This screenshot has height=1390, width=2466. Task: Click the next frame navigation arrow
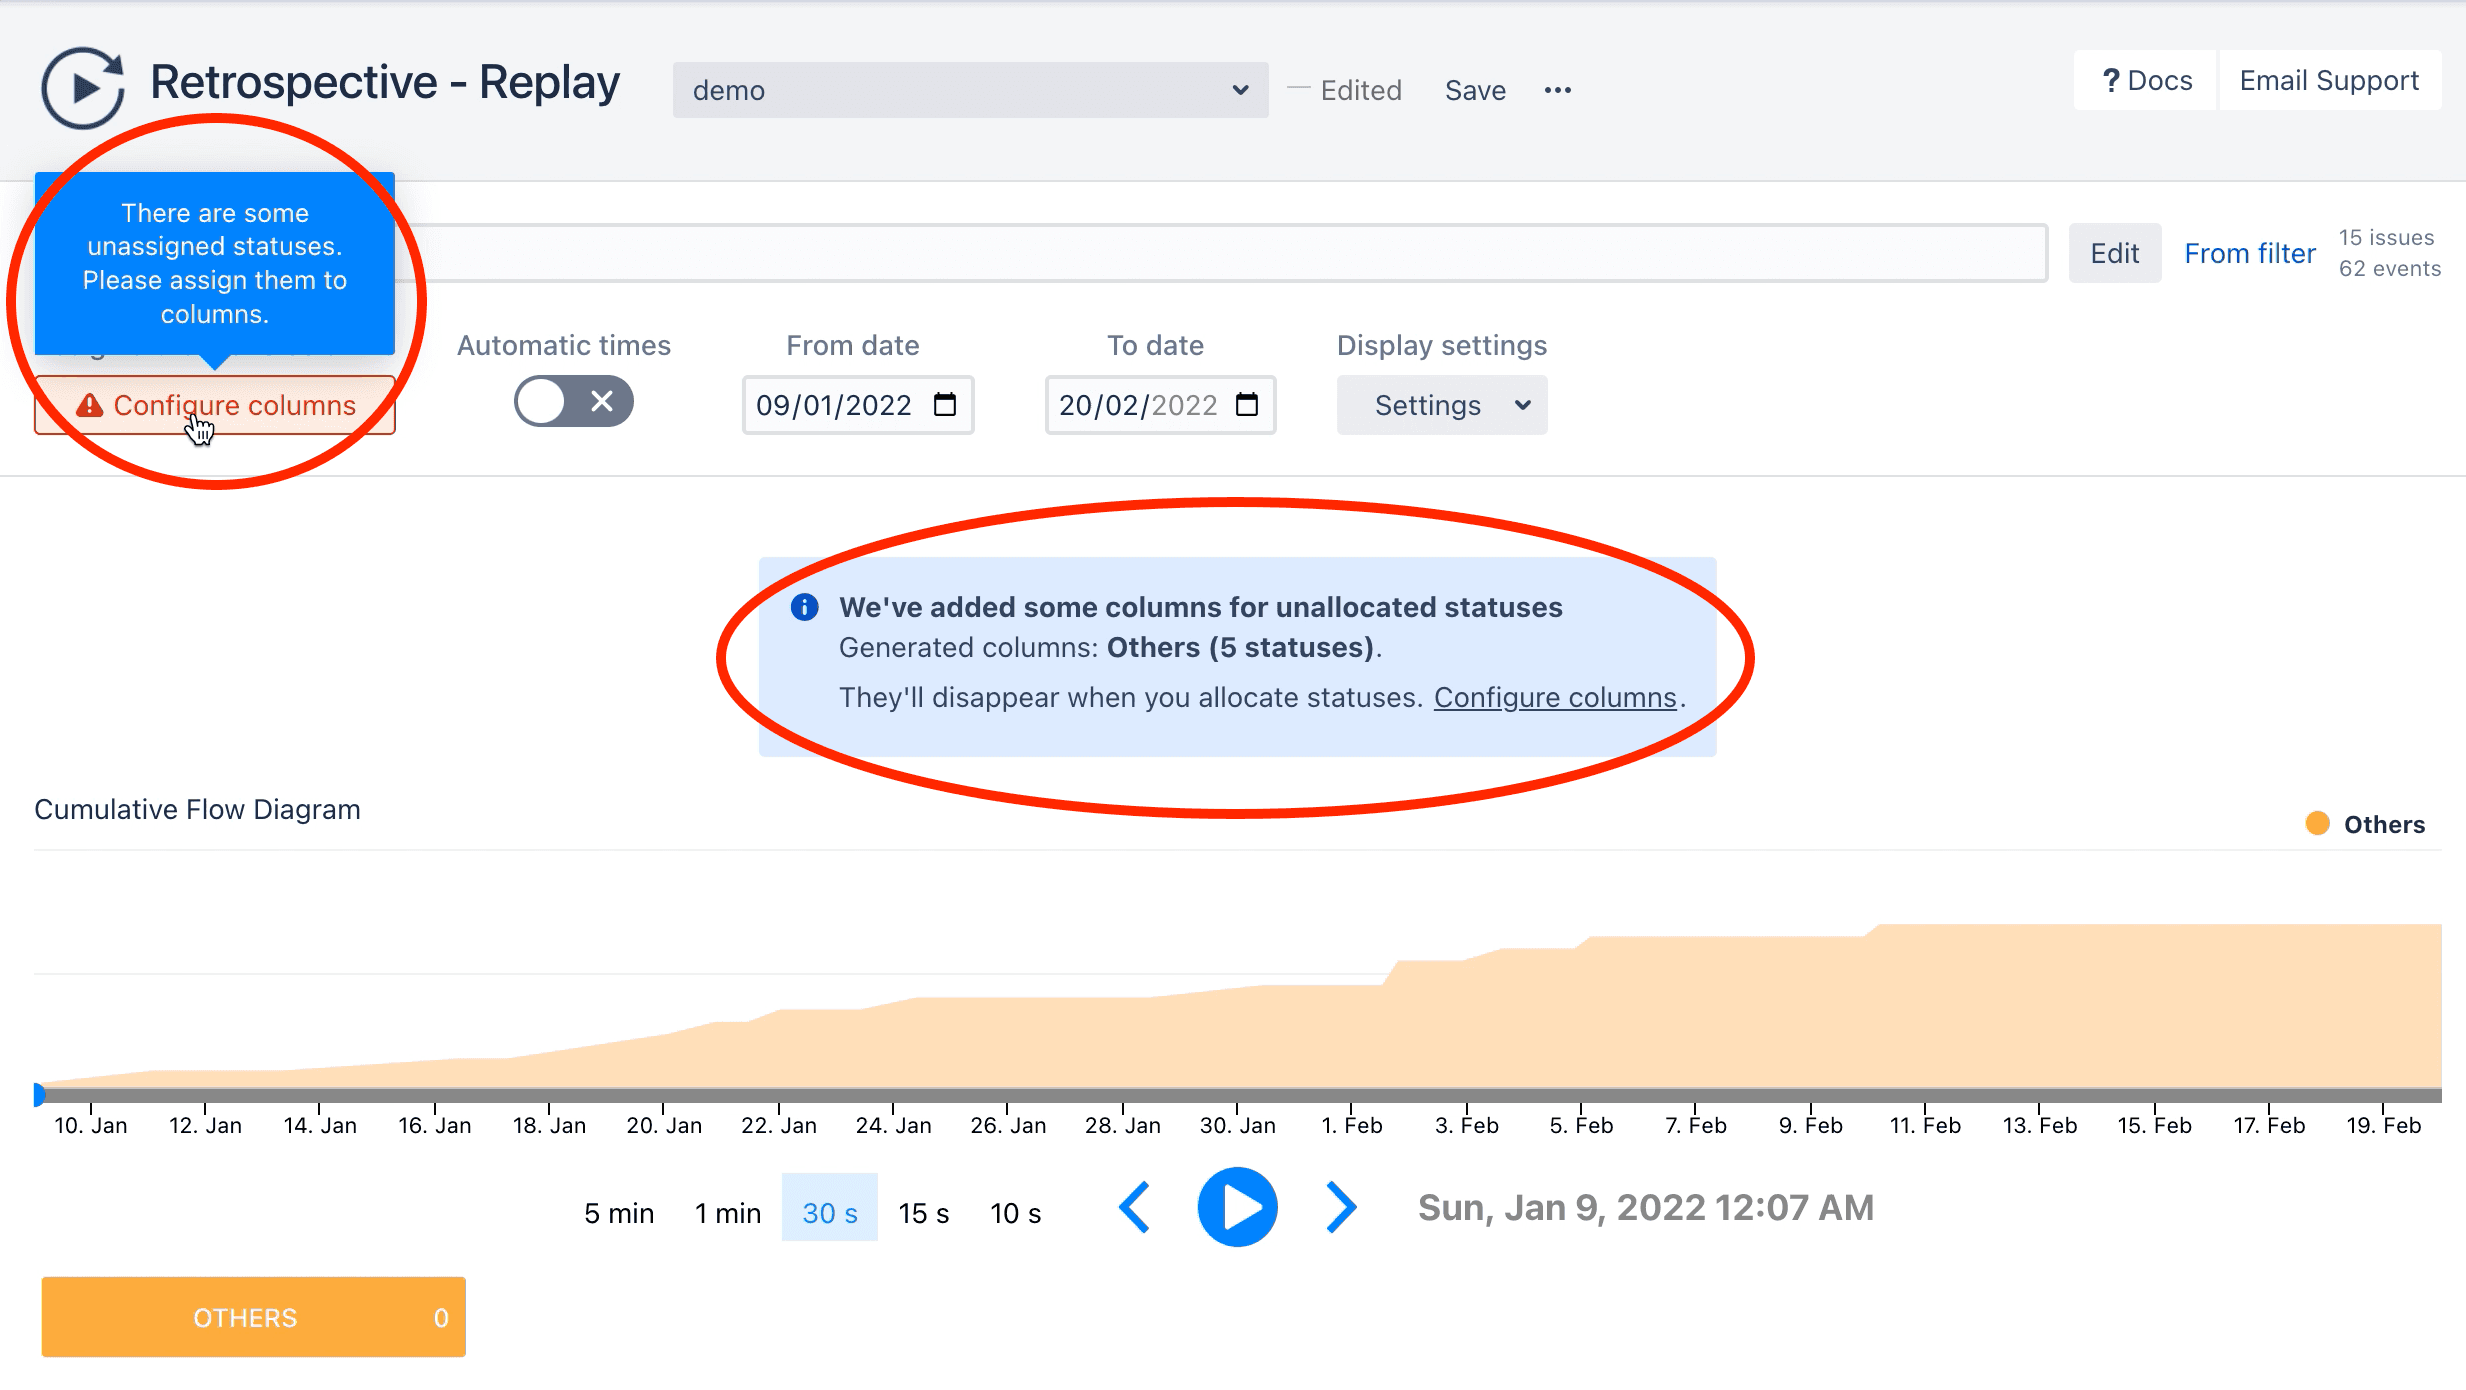[x=1338, y=1207]
